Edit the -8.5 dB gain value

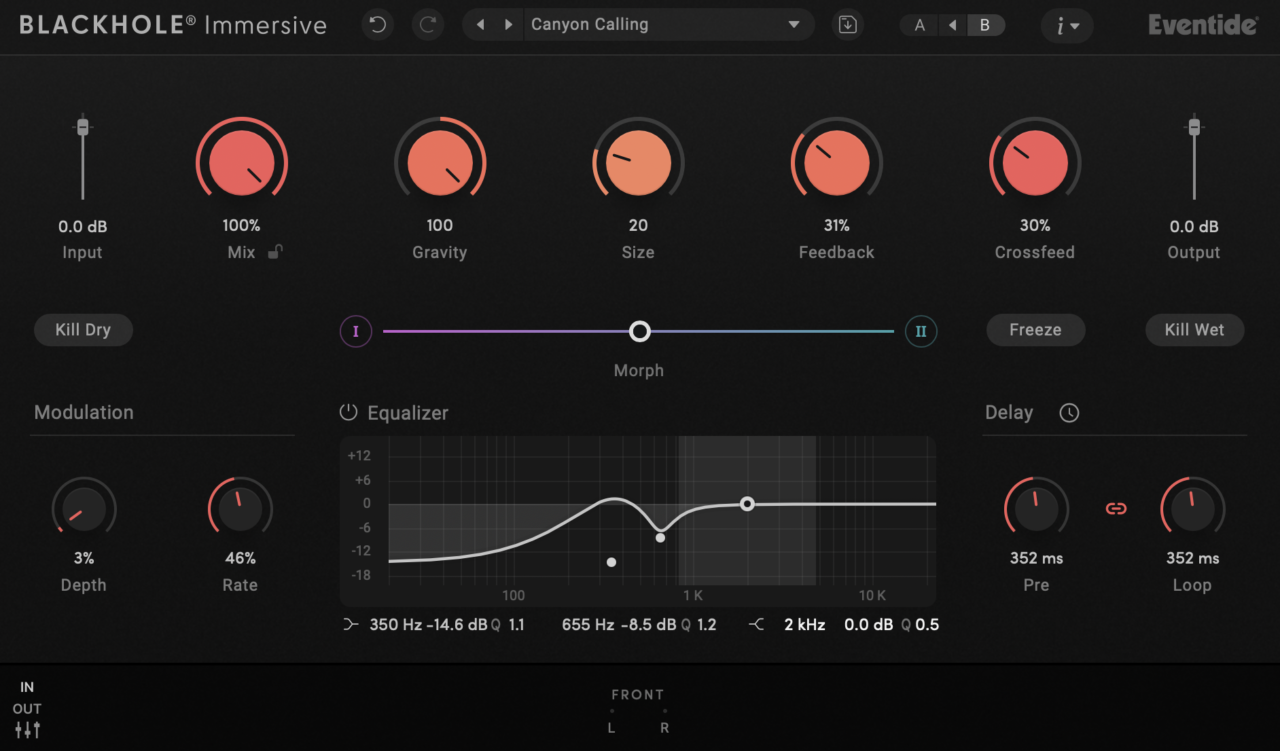648,625
